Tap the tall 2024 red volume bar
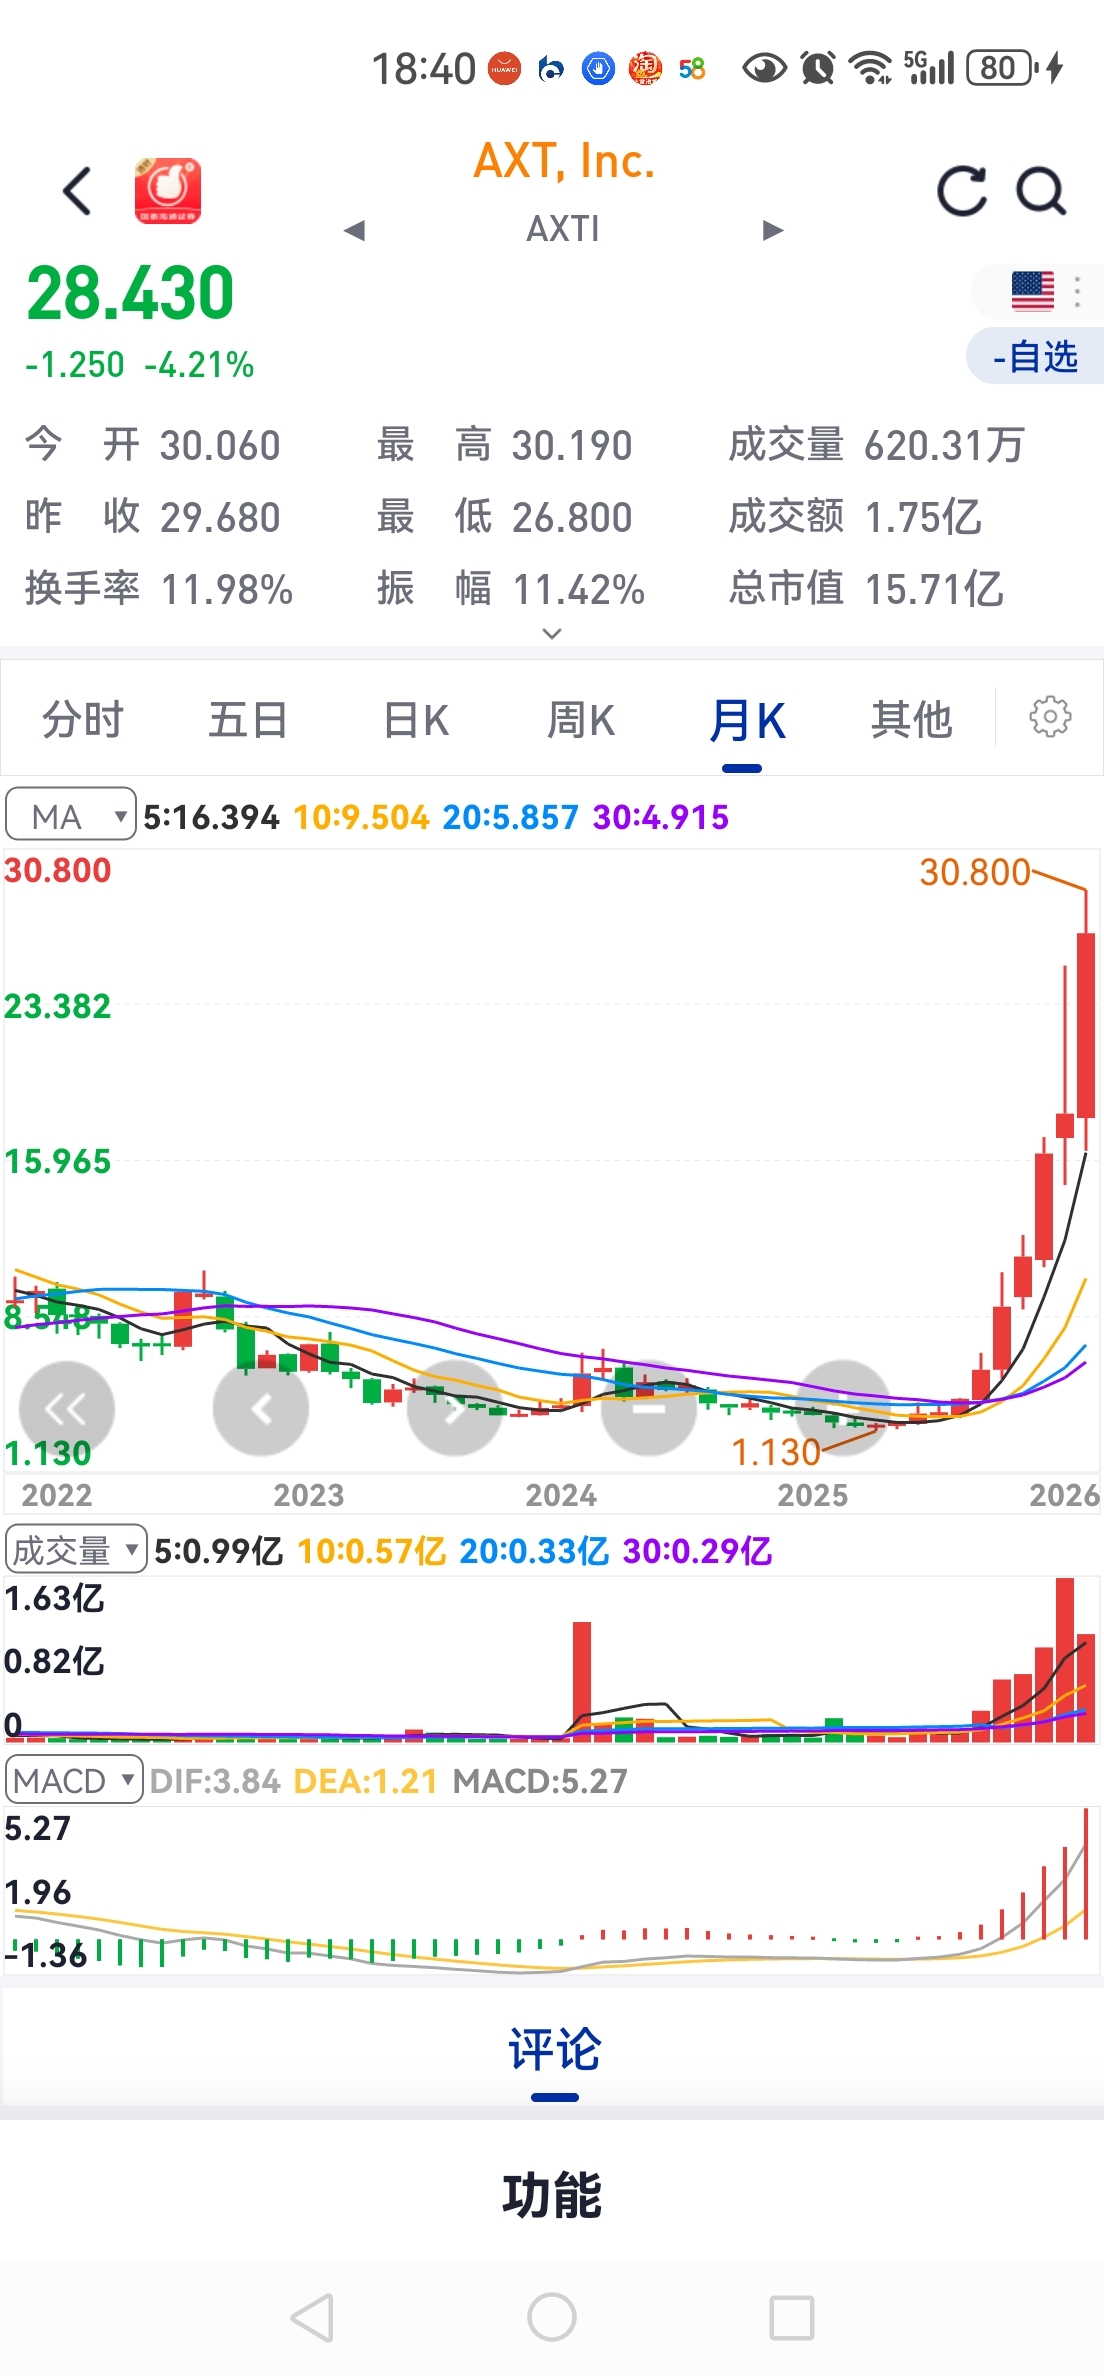 coord(582,1681)
